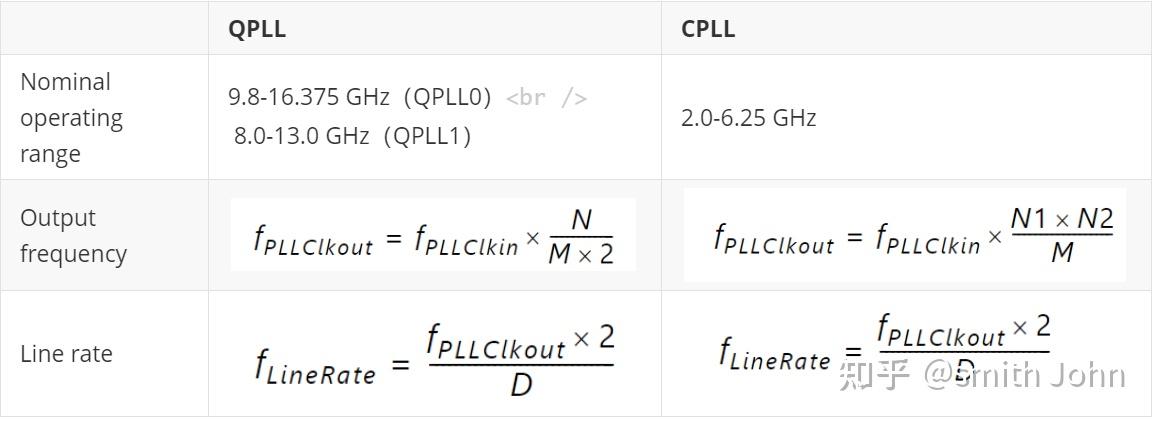This screenshot has width=1155, height=421.
Task: Click the CPLL line rate formula
Action: [884, 348]
